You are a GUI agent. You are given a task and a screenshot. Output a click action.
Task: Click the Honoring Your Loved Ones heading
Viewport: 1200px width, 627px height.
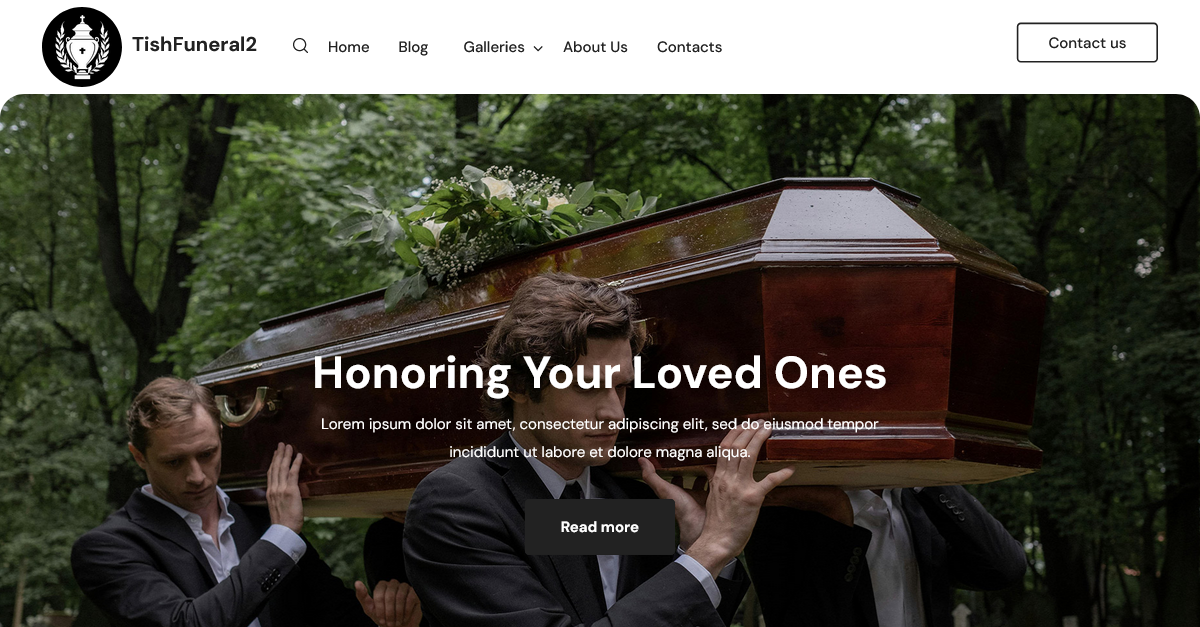click(x=600, y=373)
